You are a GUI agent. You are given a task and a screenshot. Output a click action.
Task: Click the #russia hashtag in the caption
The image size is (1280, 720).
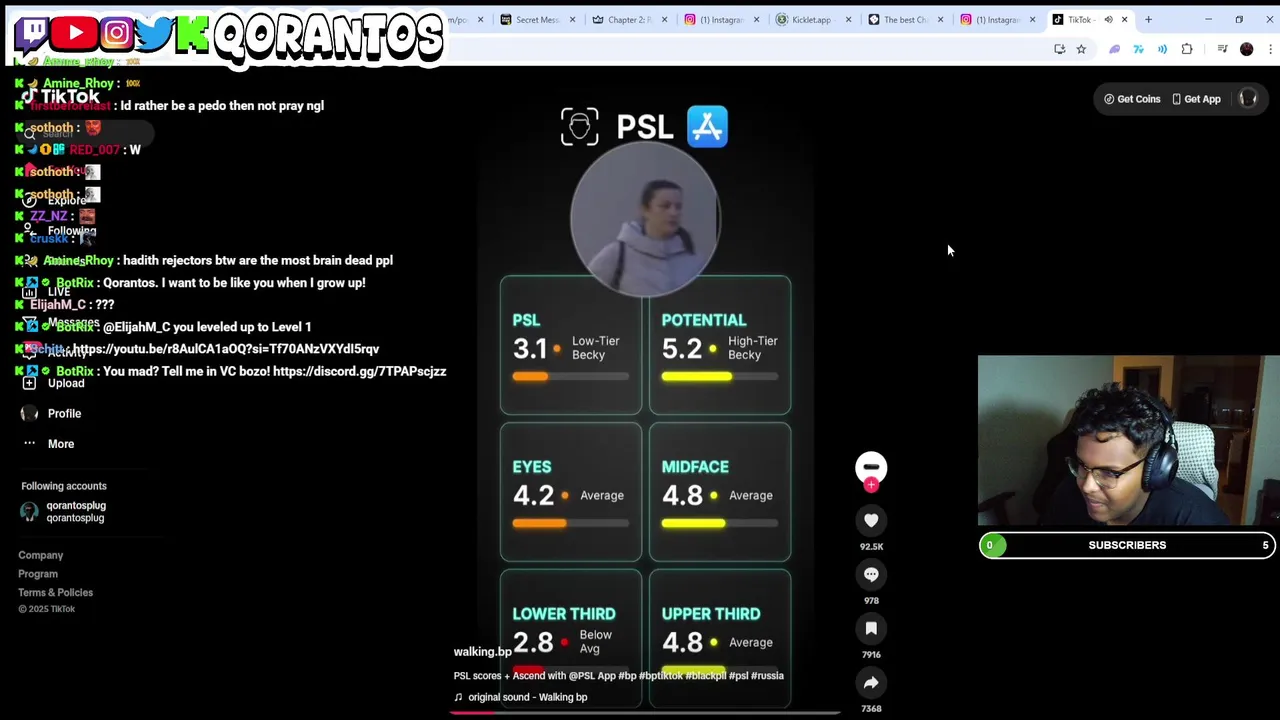click(x=767, y=676)
